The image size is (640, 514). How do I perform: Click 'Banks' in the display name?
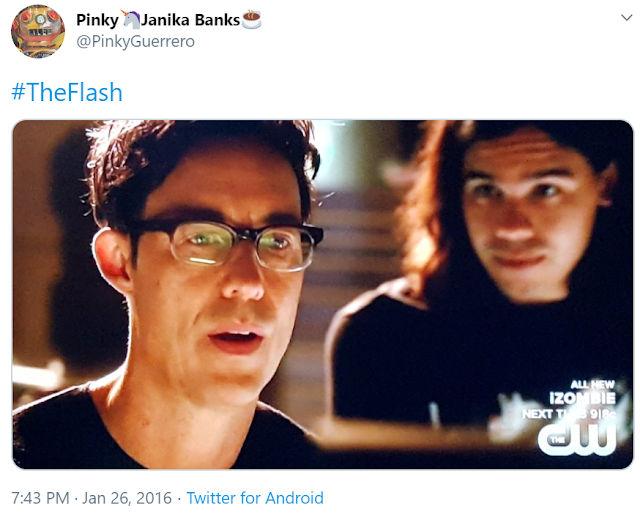tap(217, 20)
